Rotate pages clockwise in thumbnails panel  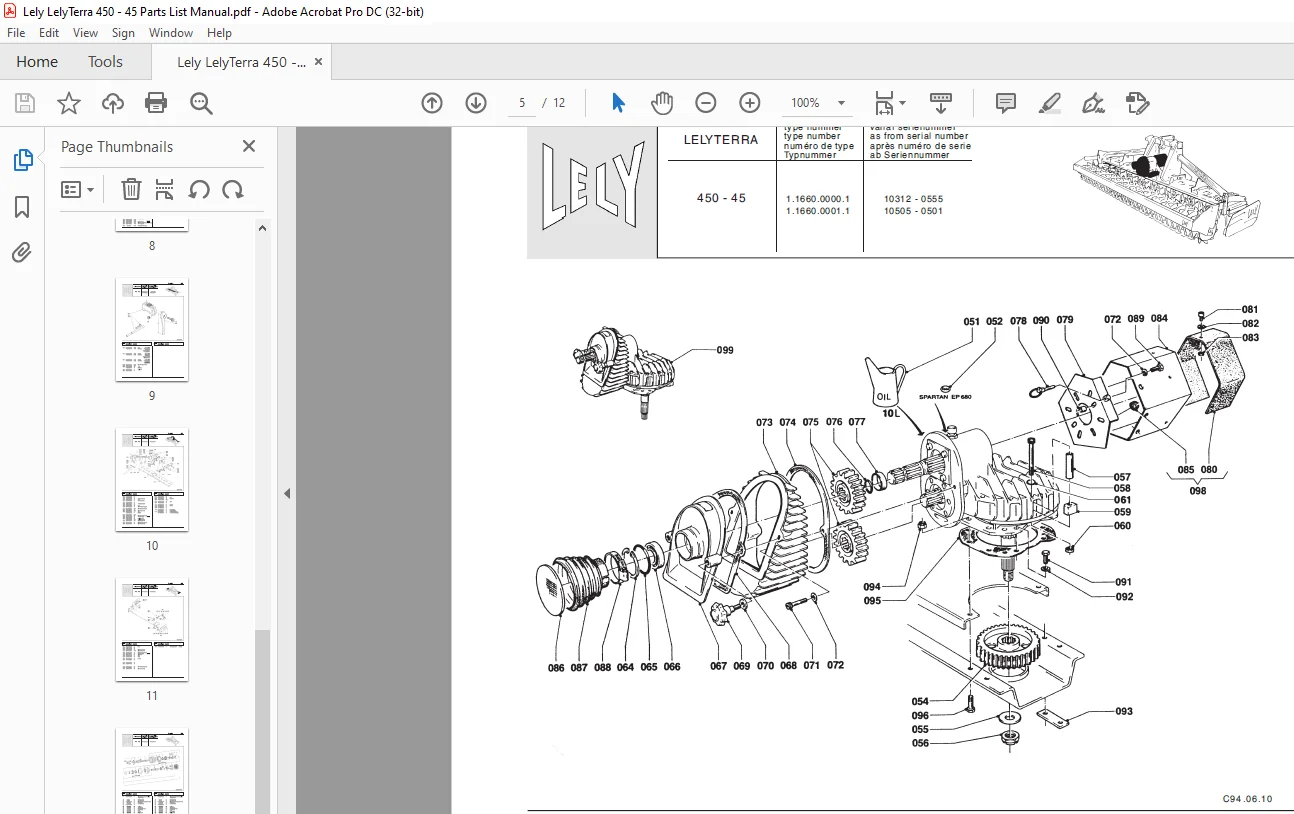(x=233, y=189)
